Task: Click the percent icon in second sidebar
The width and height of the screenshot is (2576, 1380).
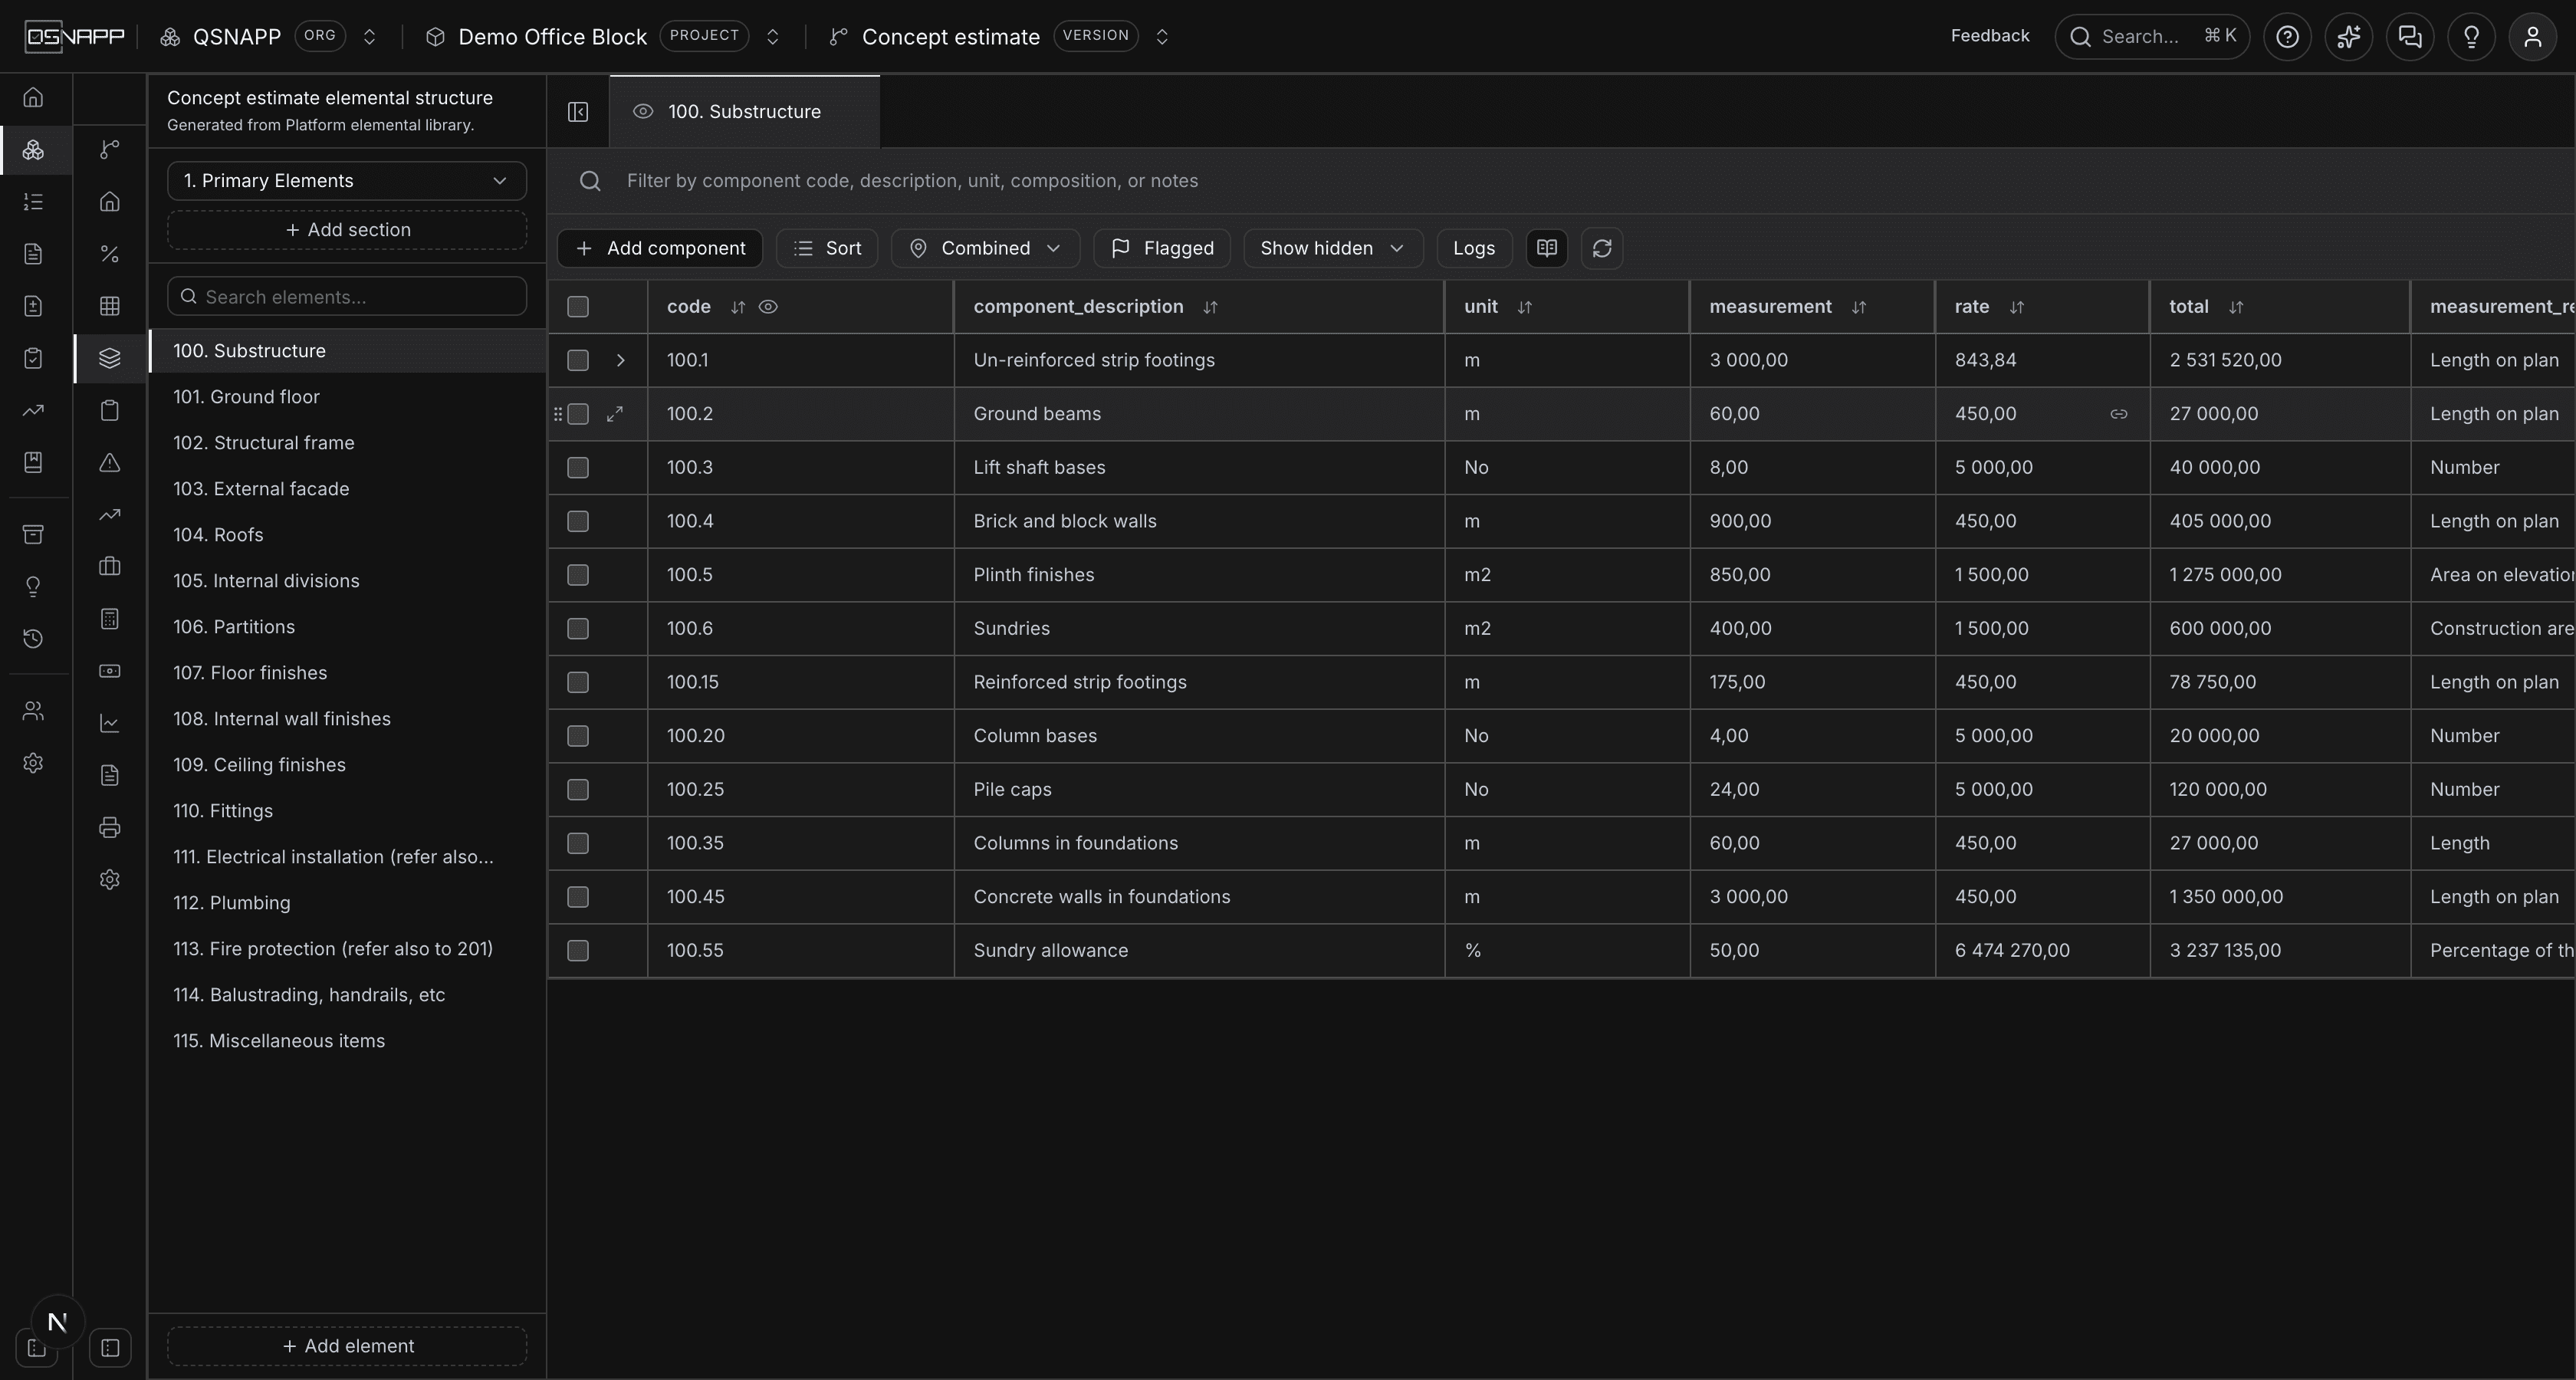Action: 110,254
